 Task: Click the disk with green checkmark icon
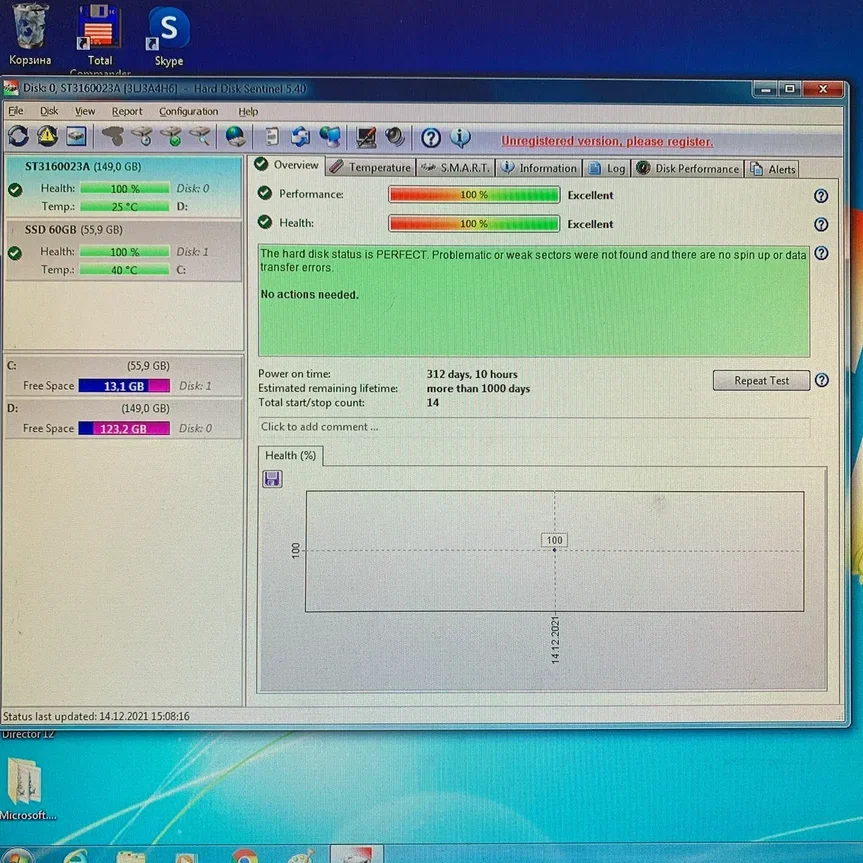pyautogui.click(x=172, y=136)
